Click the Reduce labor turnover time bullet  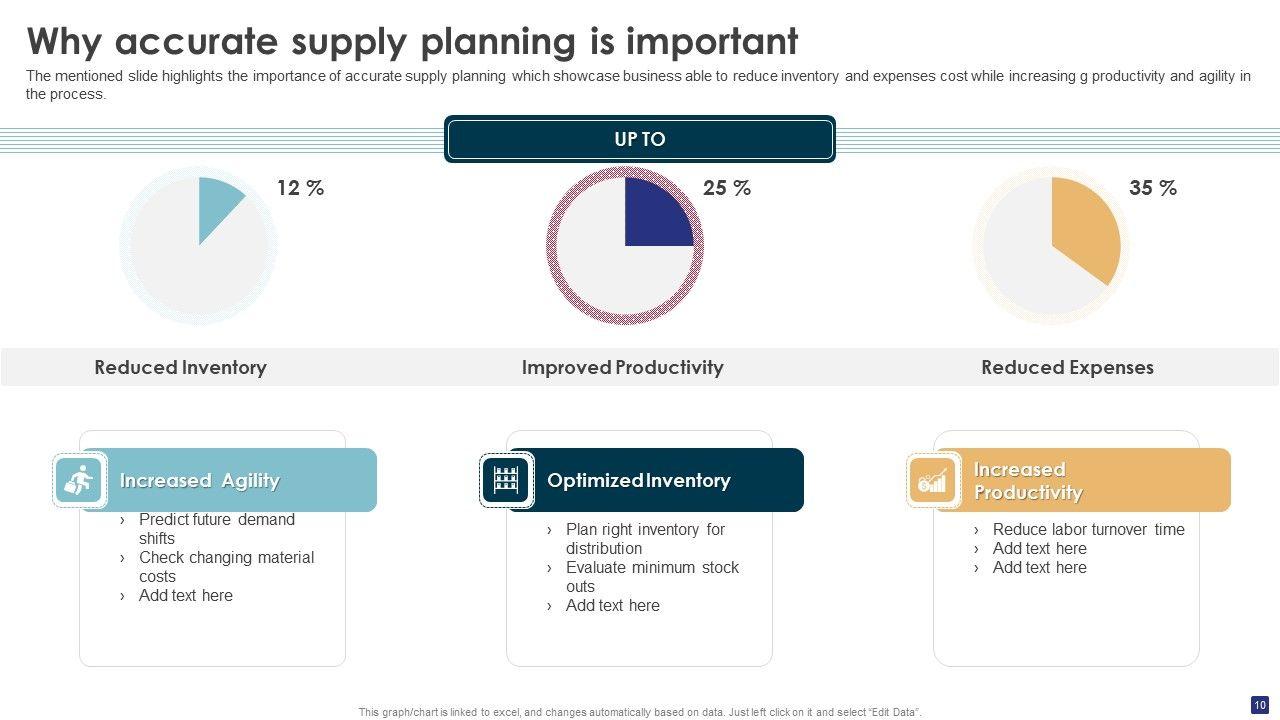(x=1088, y=530)
